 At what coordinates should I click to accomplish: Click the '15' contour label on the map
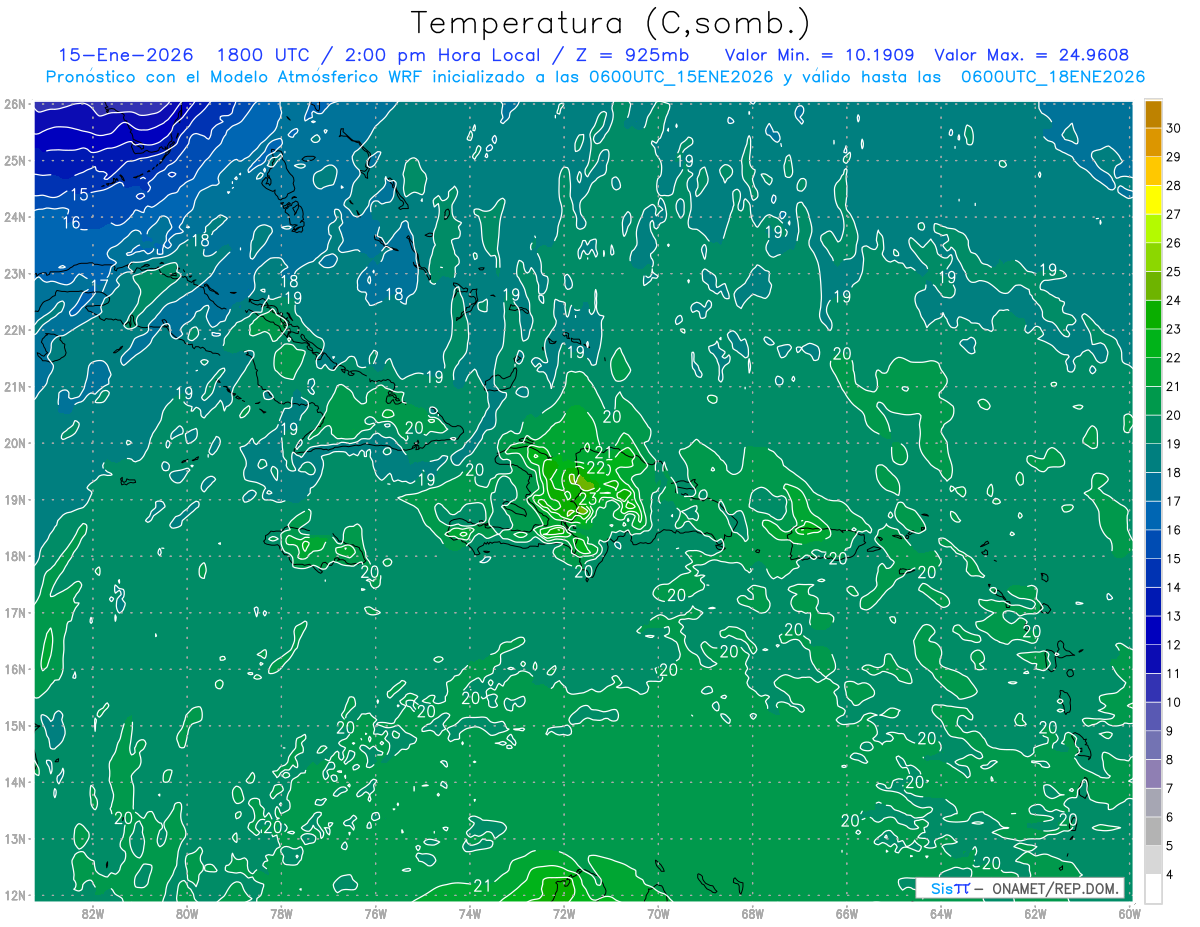tap(78, 194)
